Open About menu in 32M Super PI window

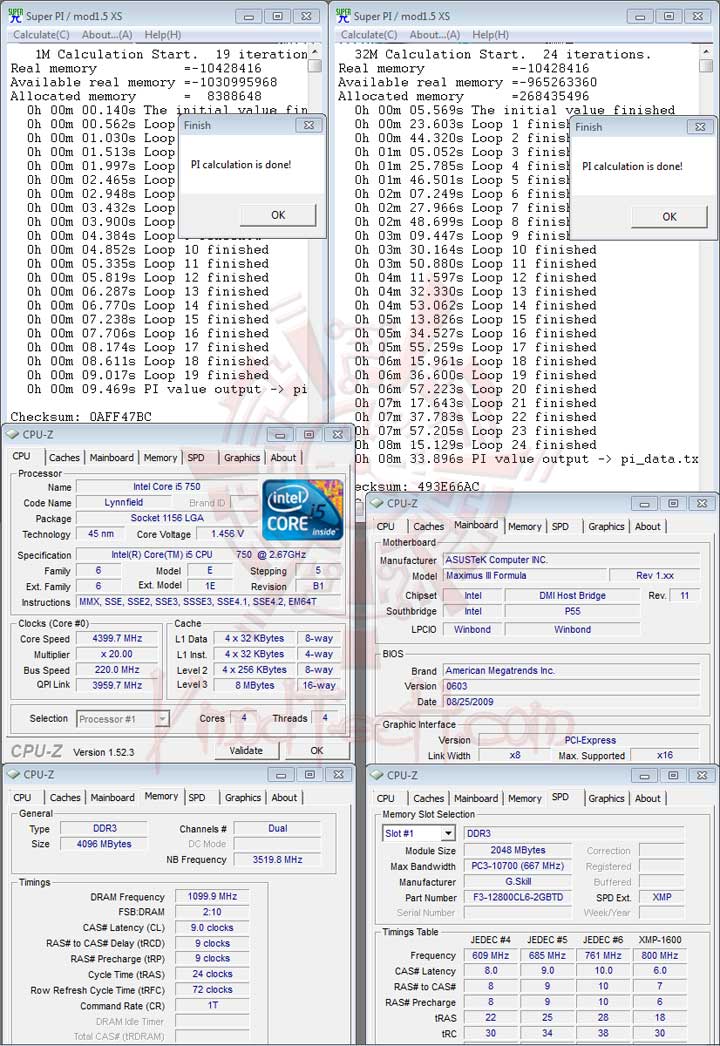coord(434,35)
